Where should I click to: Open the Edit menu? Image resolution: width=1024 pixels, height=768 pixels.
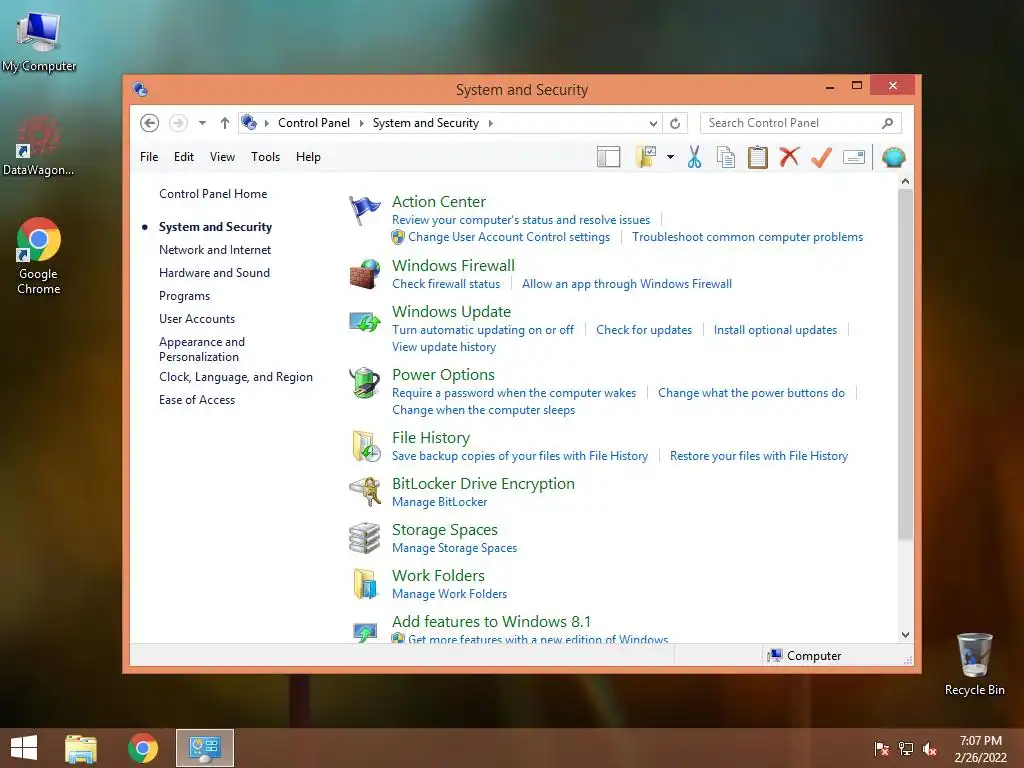[x=184, y=157]
